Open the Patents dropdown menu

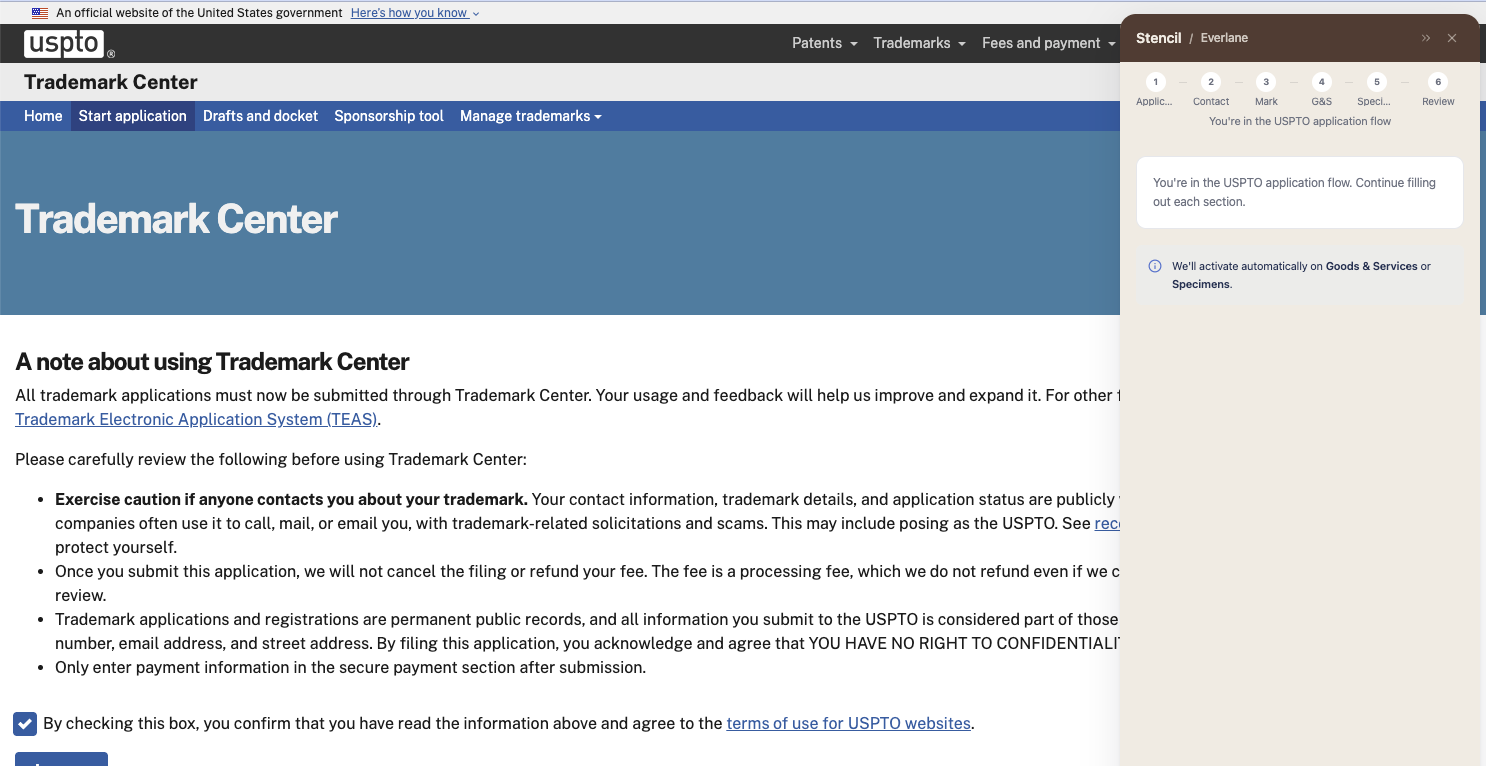point(824,43)
